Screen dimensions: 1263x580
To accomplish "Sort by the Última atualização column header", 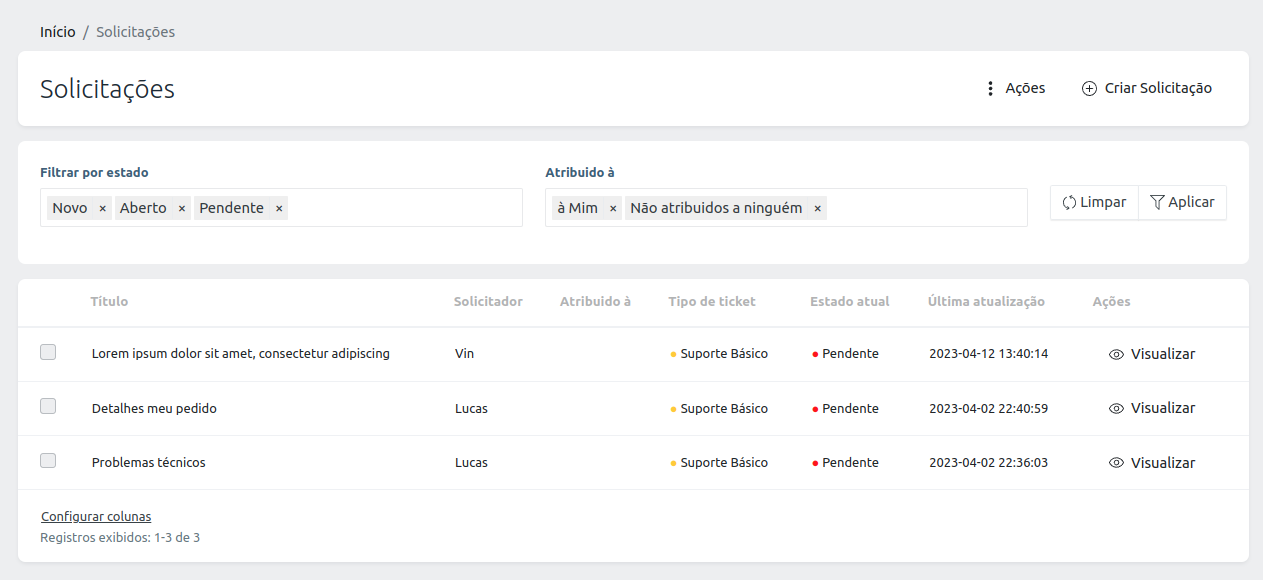I will pos(986,301).
